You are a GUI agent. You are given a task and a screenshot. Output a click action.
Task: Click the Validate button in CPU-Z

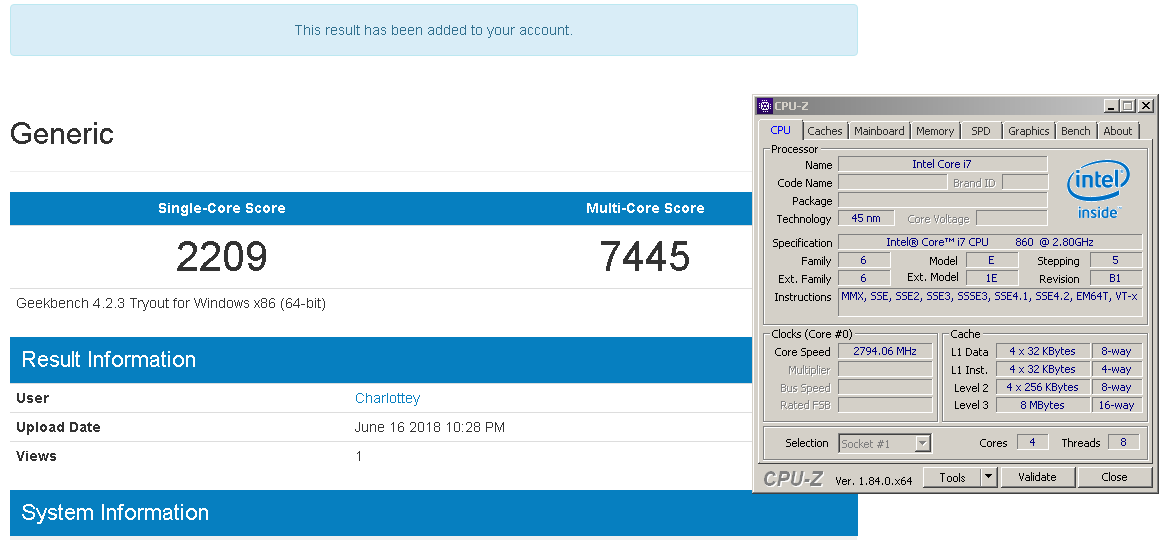(x=1037, y=477)
